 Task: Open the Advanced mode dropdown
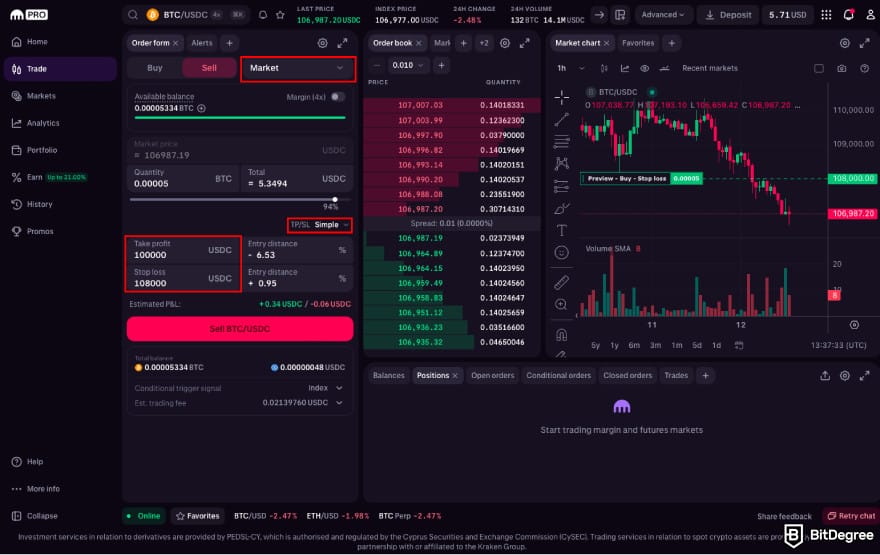[663, 15]
